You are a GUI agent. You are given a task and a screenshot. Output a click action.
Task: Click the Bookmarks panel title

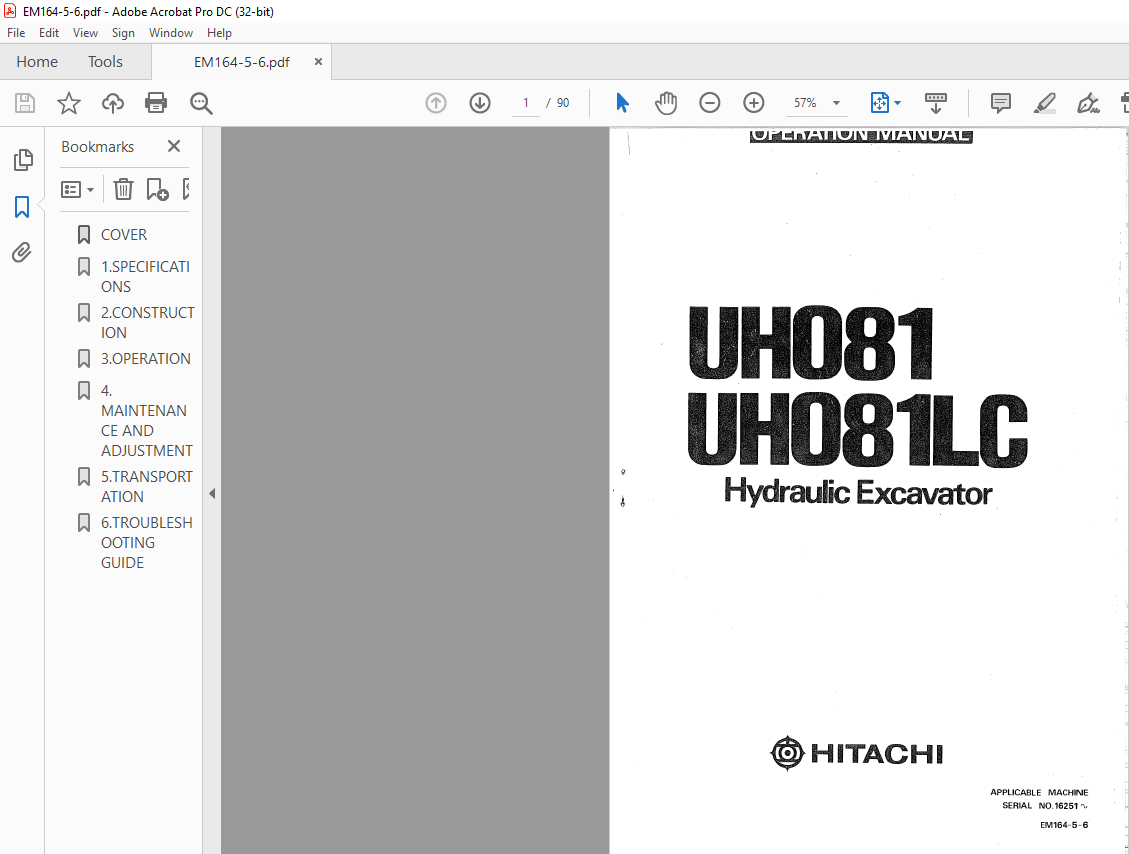point(97,147)
